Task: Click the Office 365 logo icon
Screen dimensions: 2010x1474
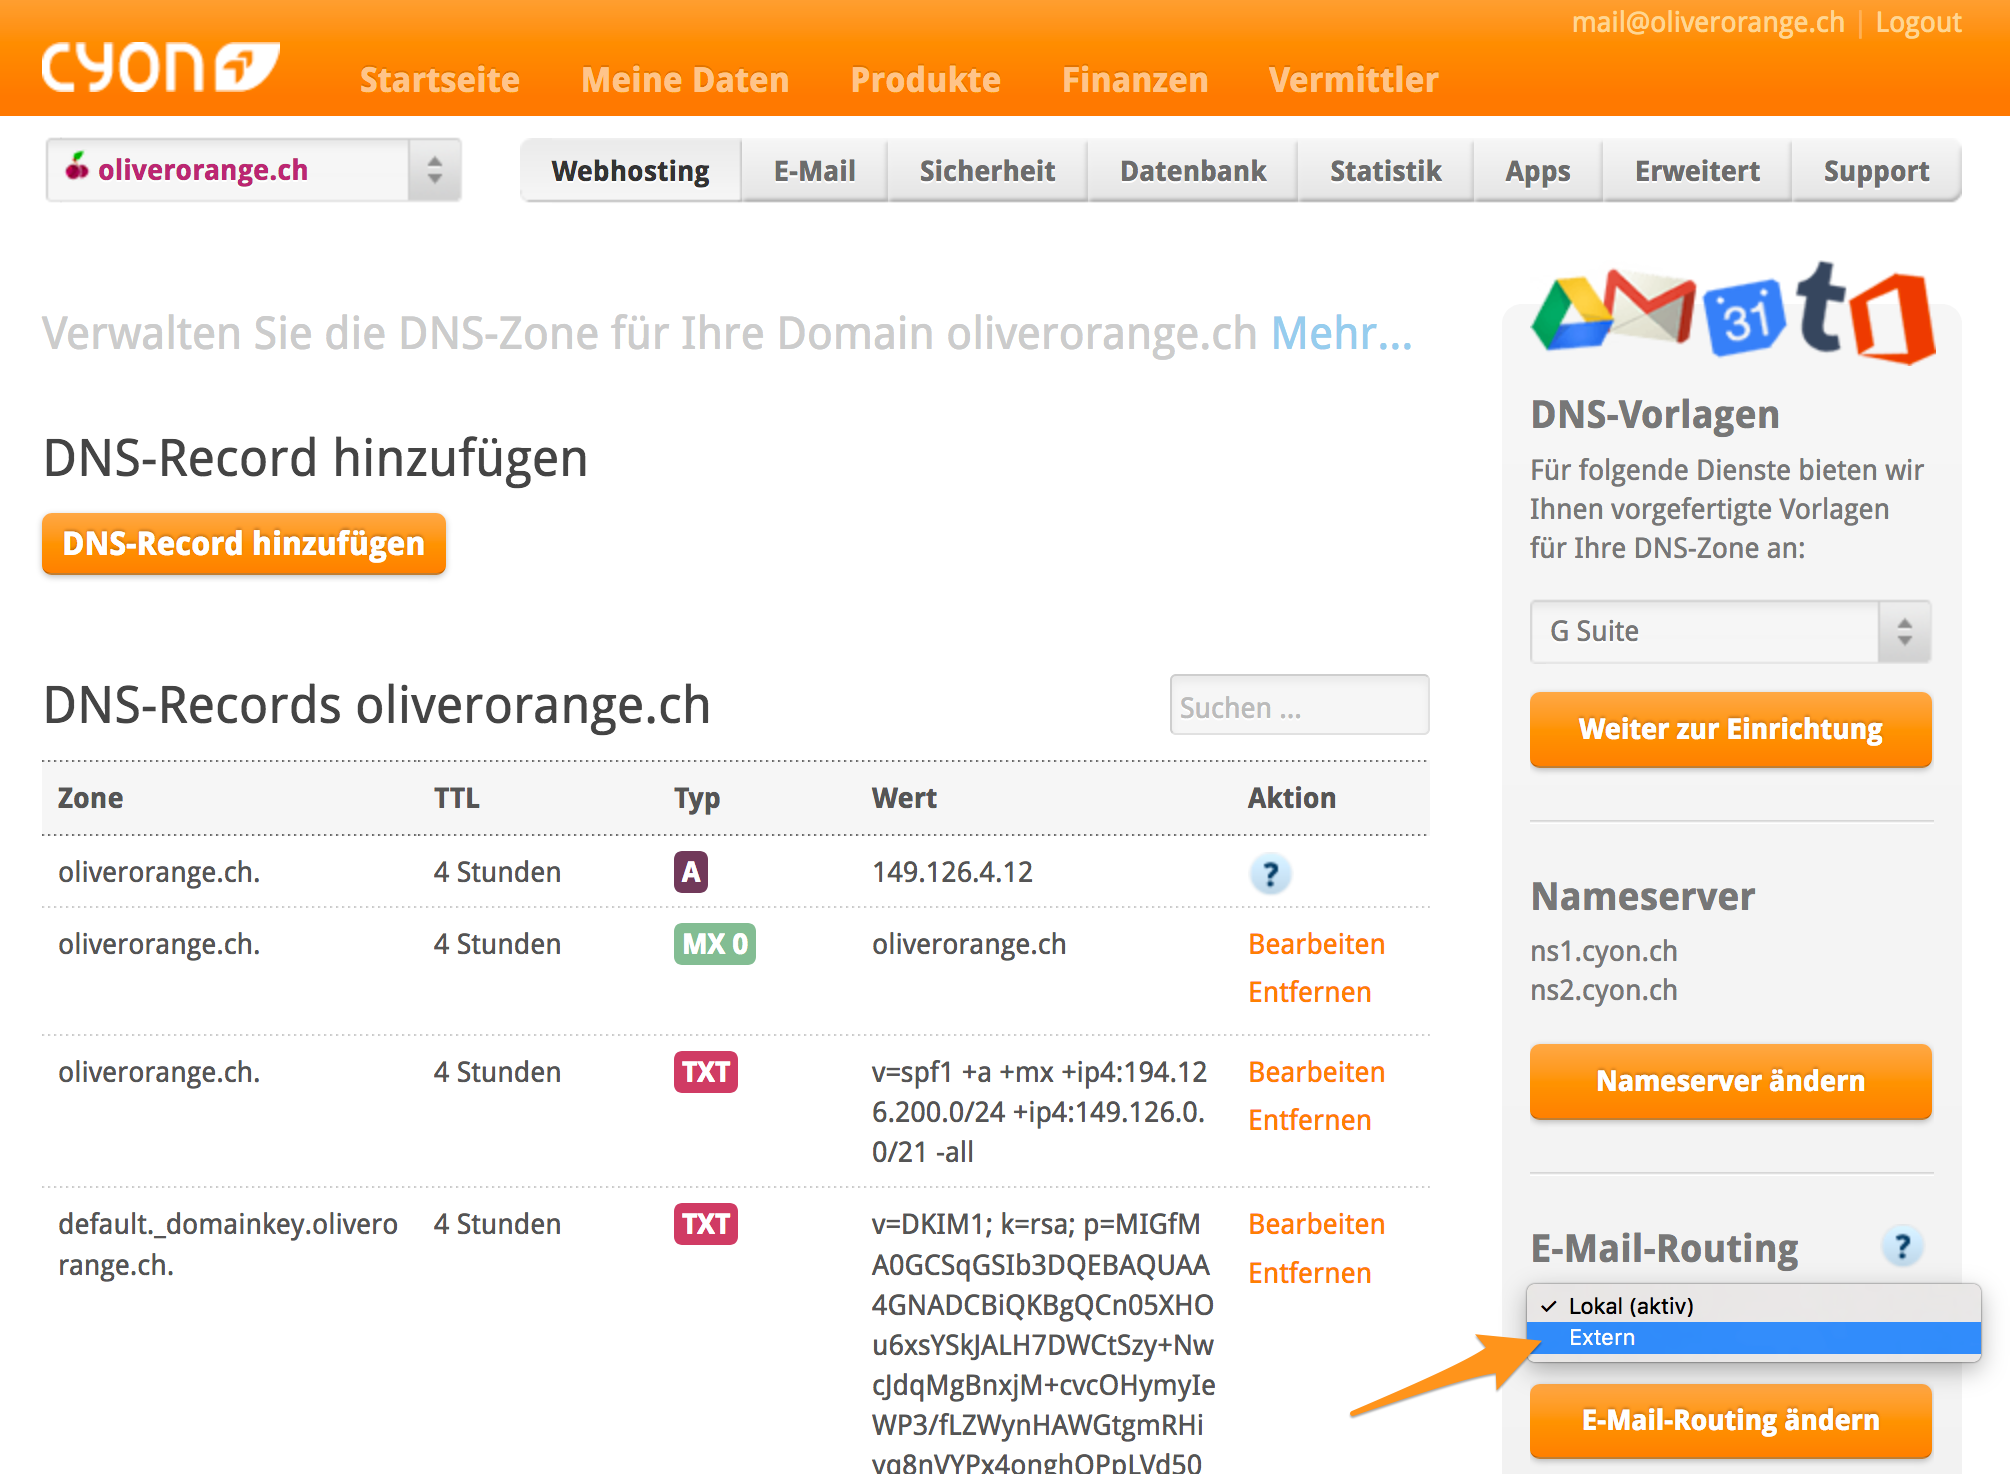Action: tap(1894, 318)
